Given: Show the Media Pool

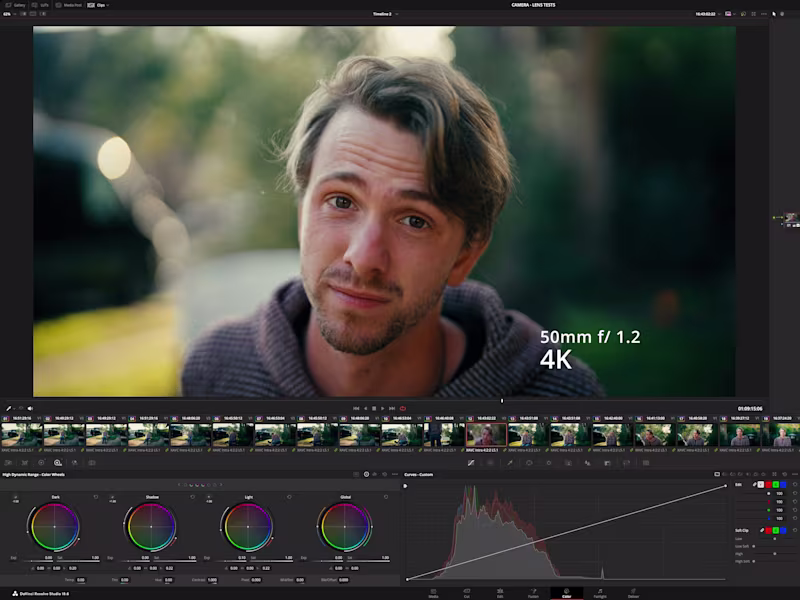Looking at the screenshot, I should (x=70, y=5).
